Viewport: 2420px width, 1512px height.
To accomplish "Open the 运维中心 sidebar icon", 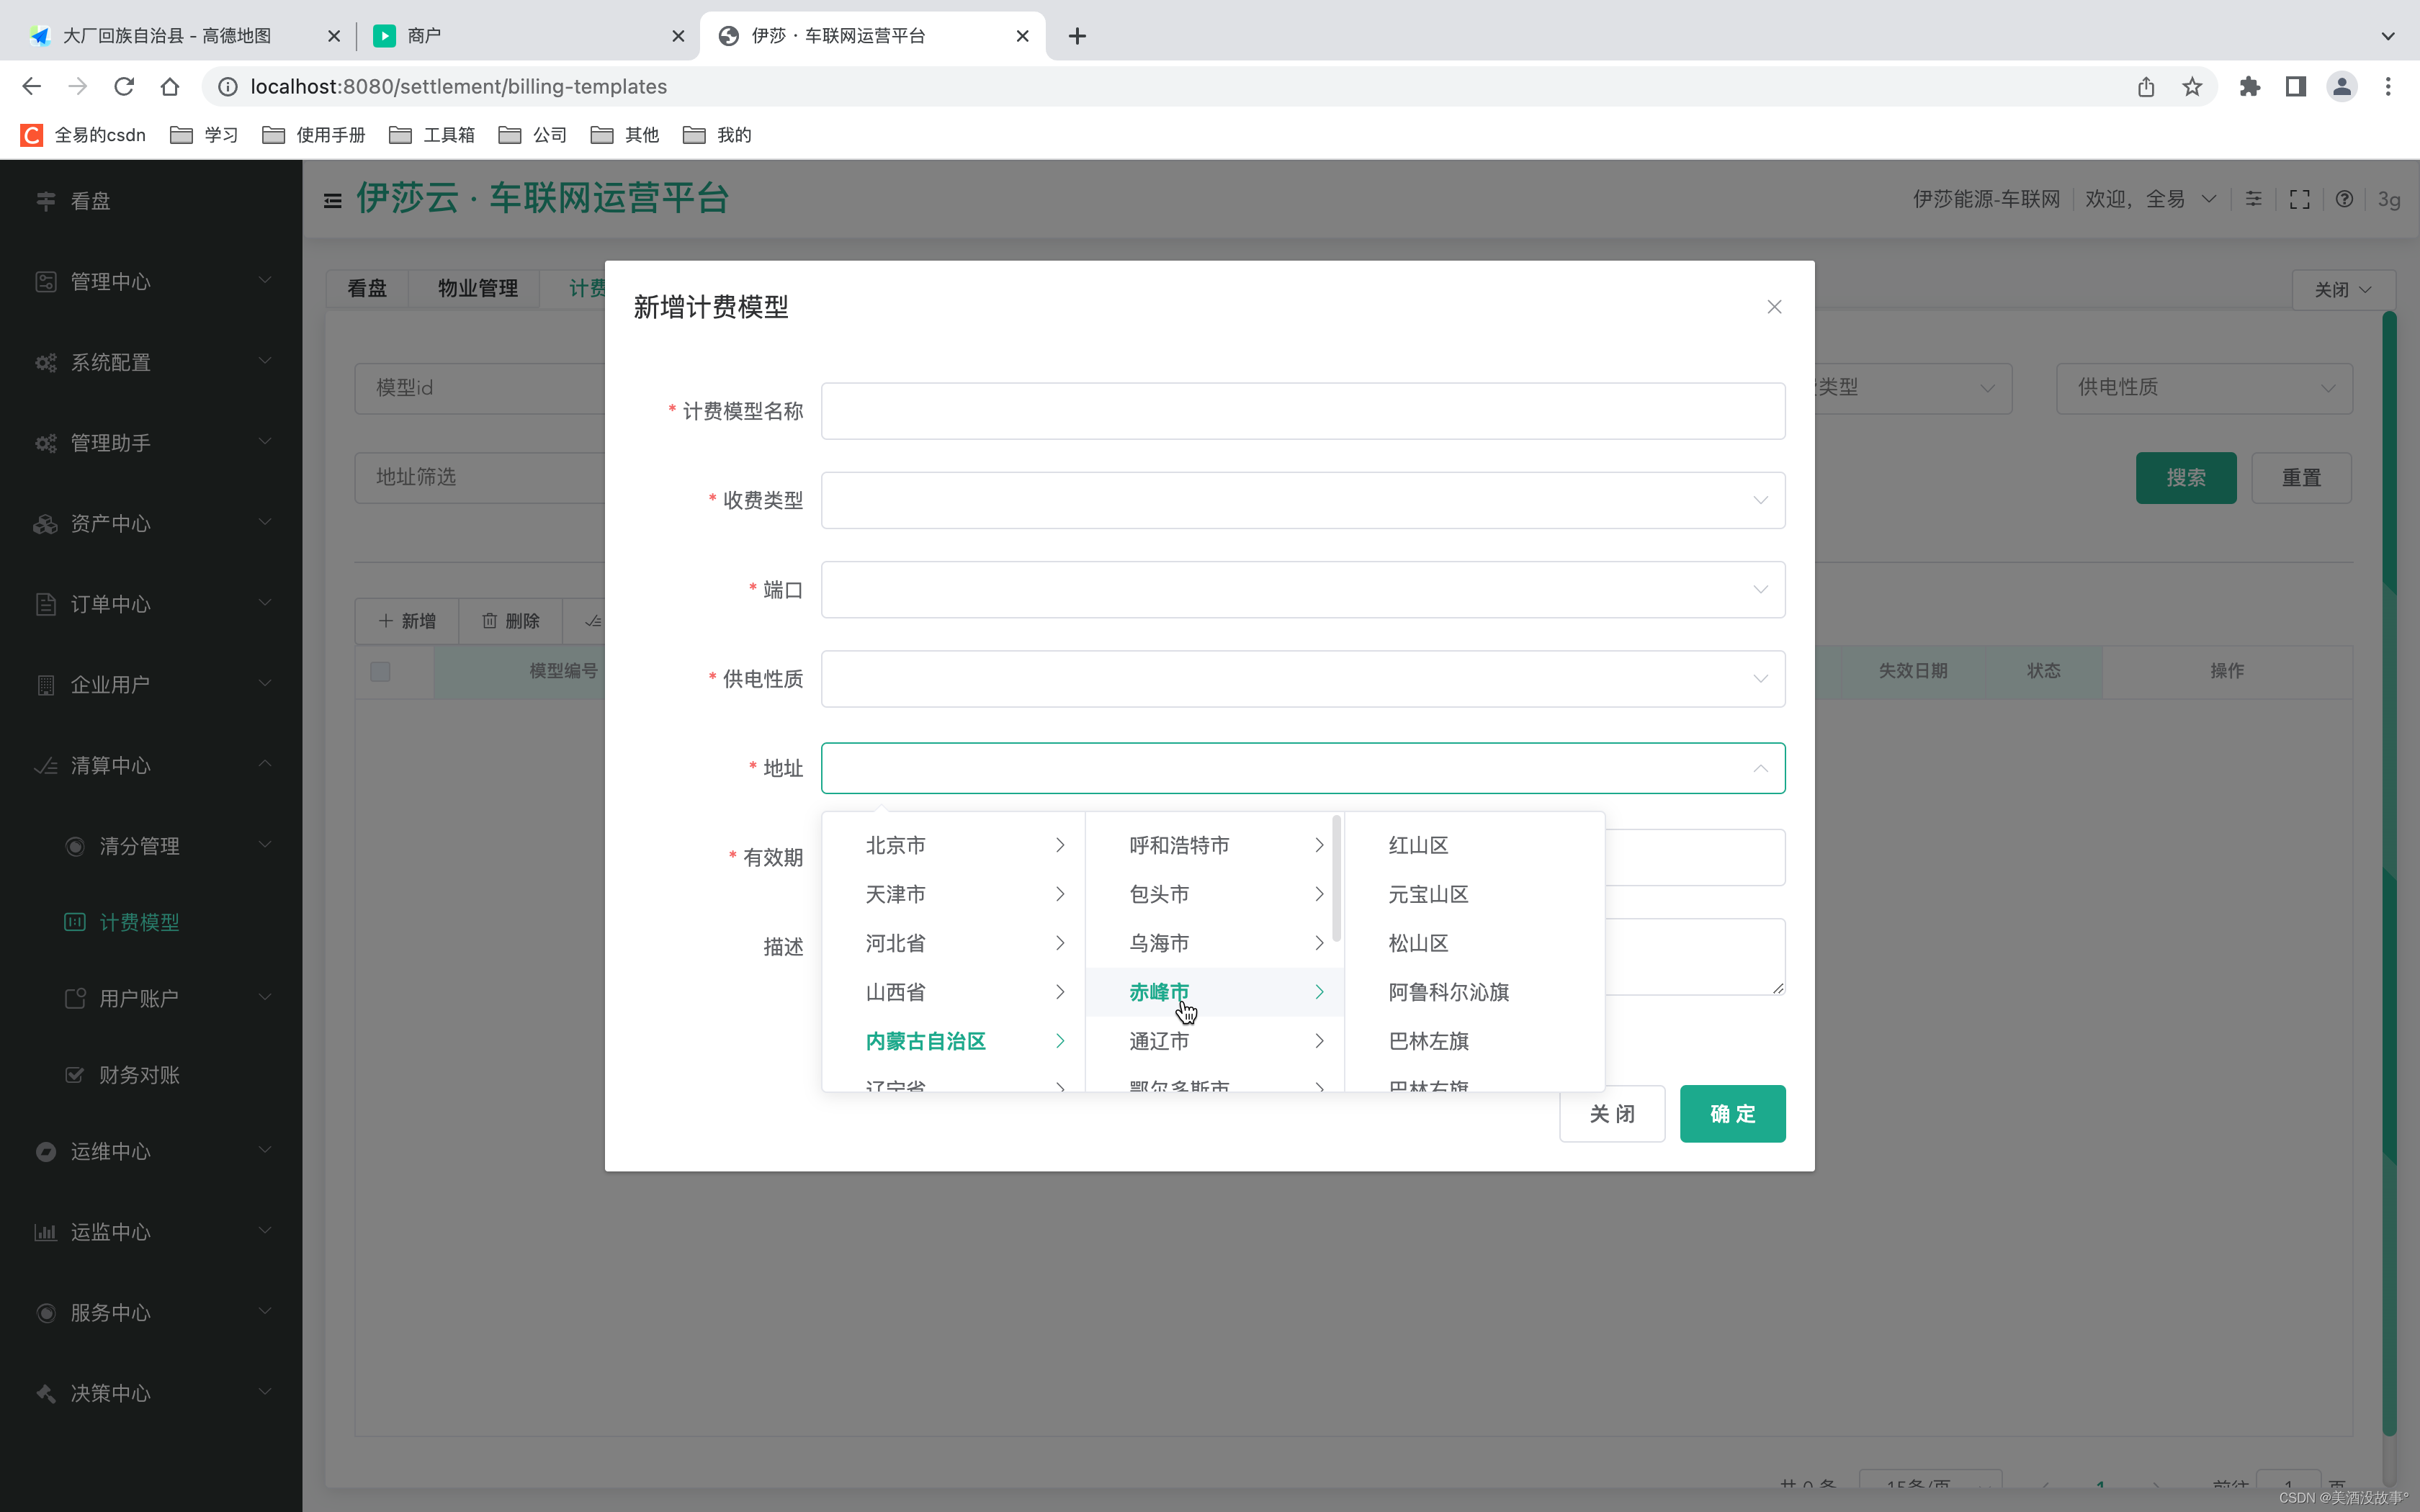I will click(45, 1151).
